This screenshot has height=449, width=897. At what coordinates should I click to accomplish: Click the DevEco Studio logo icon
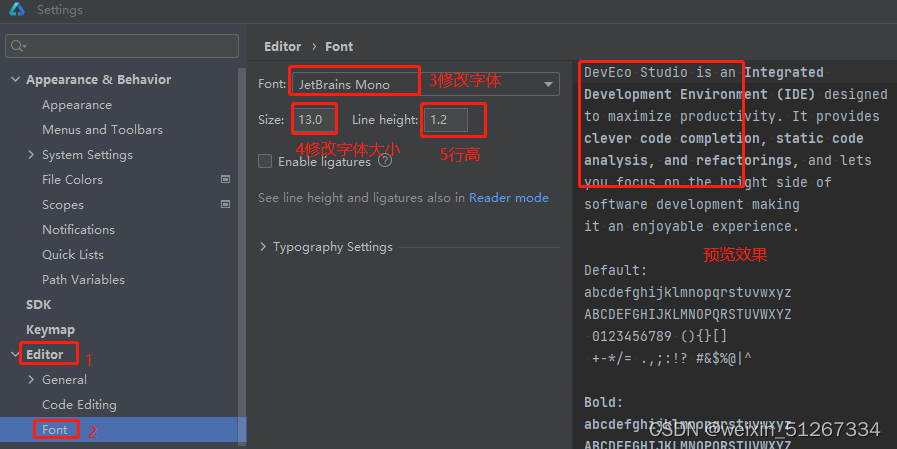pos(17,9)
